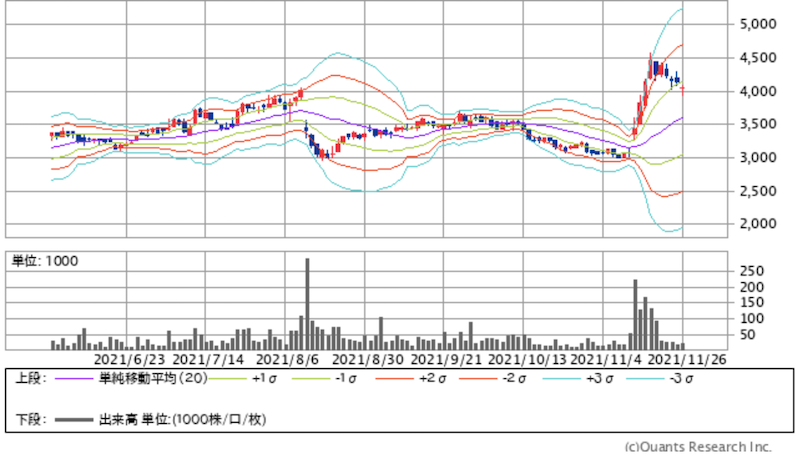Screen dimensions: 800x456
Task: Click the gray 出来高 legend bar swatch
Action: [74, 420]
